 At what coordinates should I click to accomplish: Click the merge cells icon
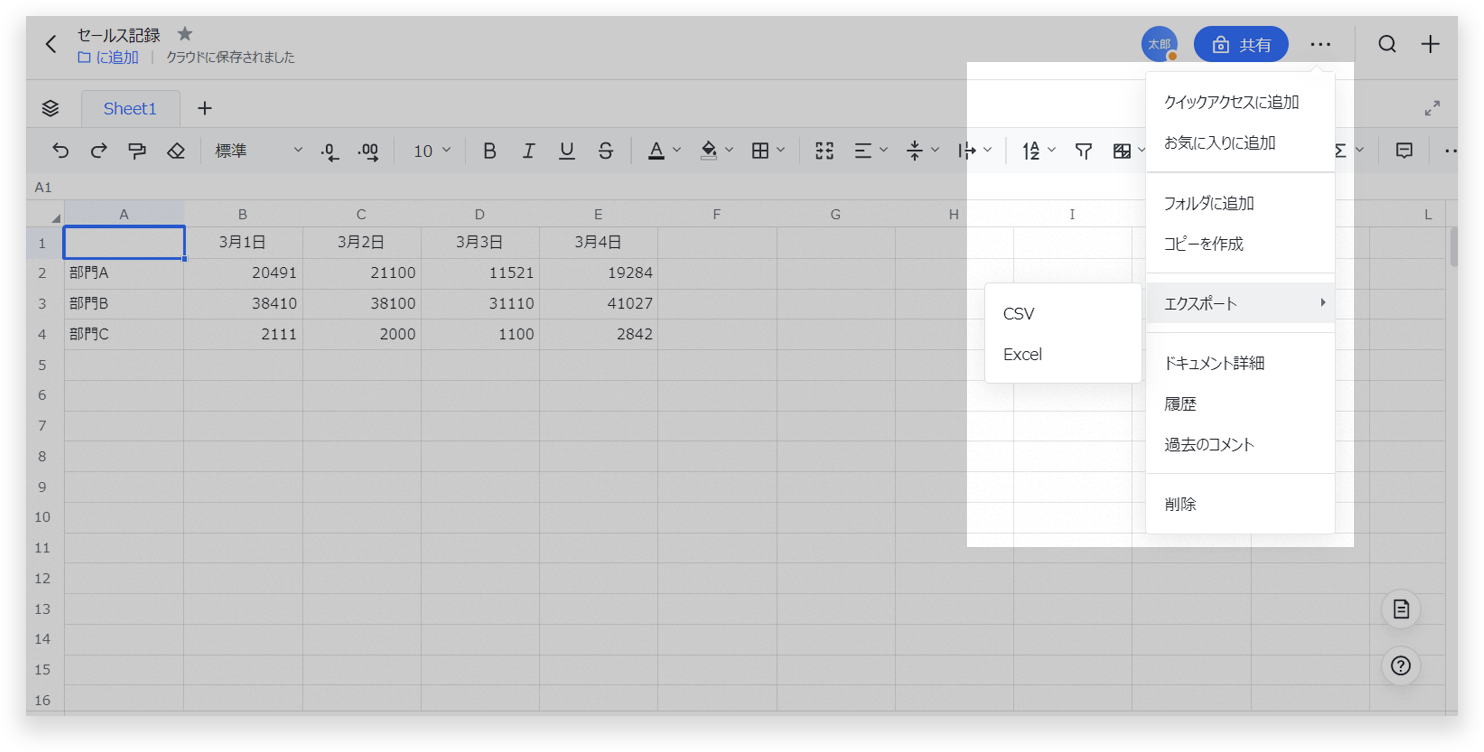pos(824,151)
